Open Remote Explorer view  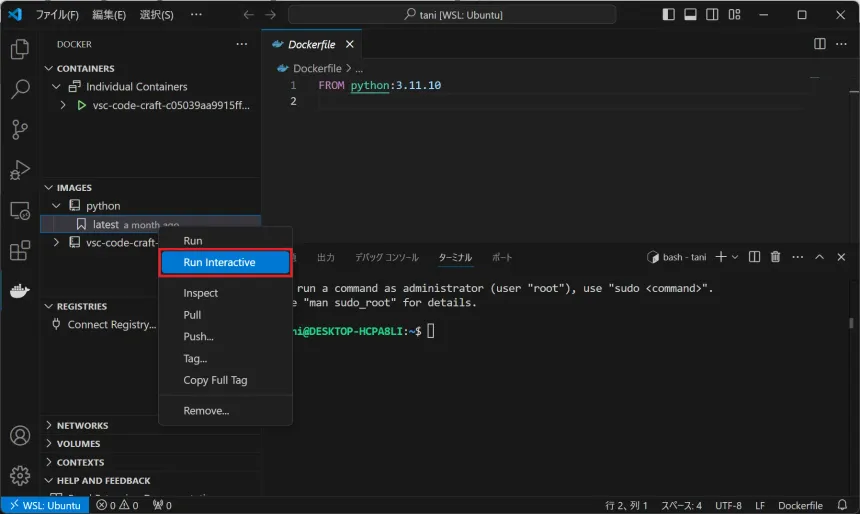coord(19,211)
